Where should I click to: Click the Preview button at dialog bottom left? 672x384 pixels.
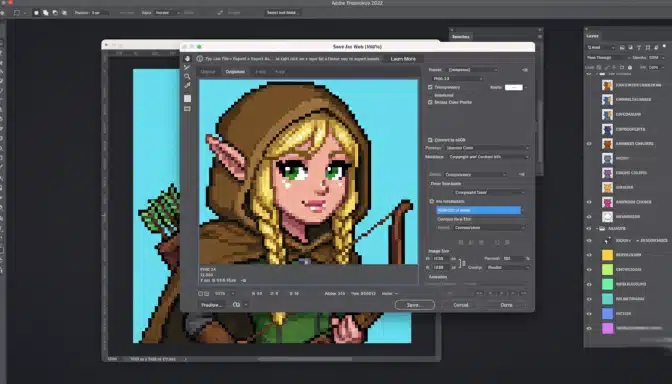pyautogui.click(x=212, y=305)
